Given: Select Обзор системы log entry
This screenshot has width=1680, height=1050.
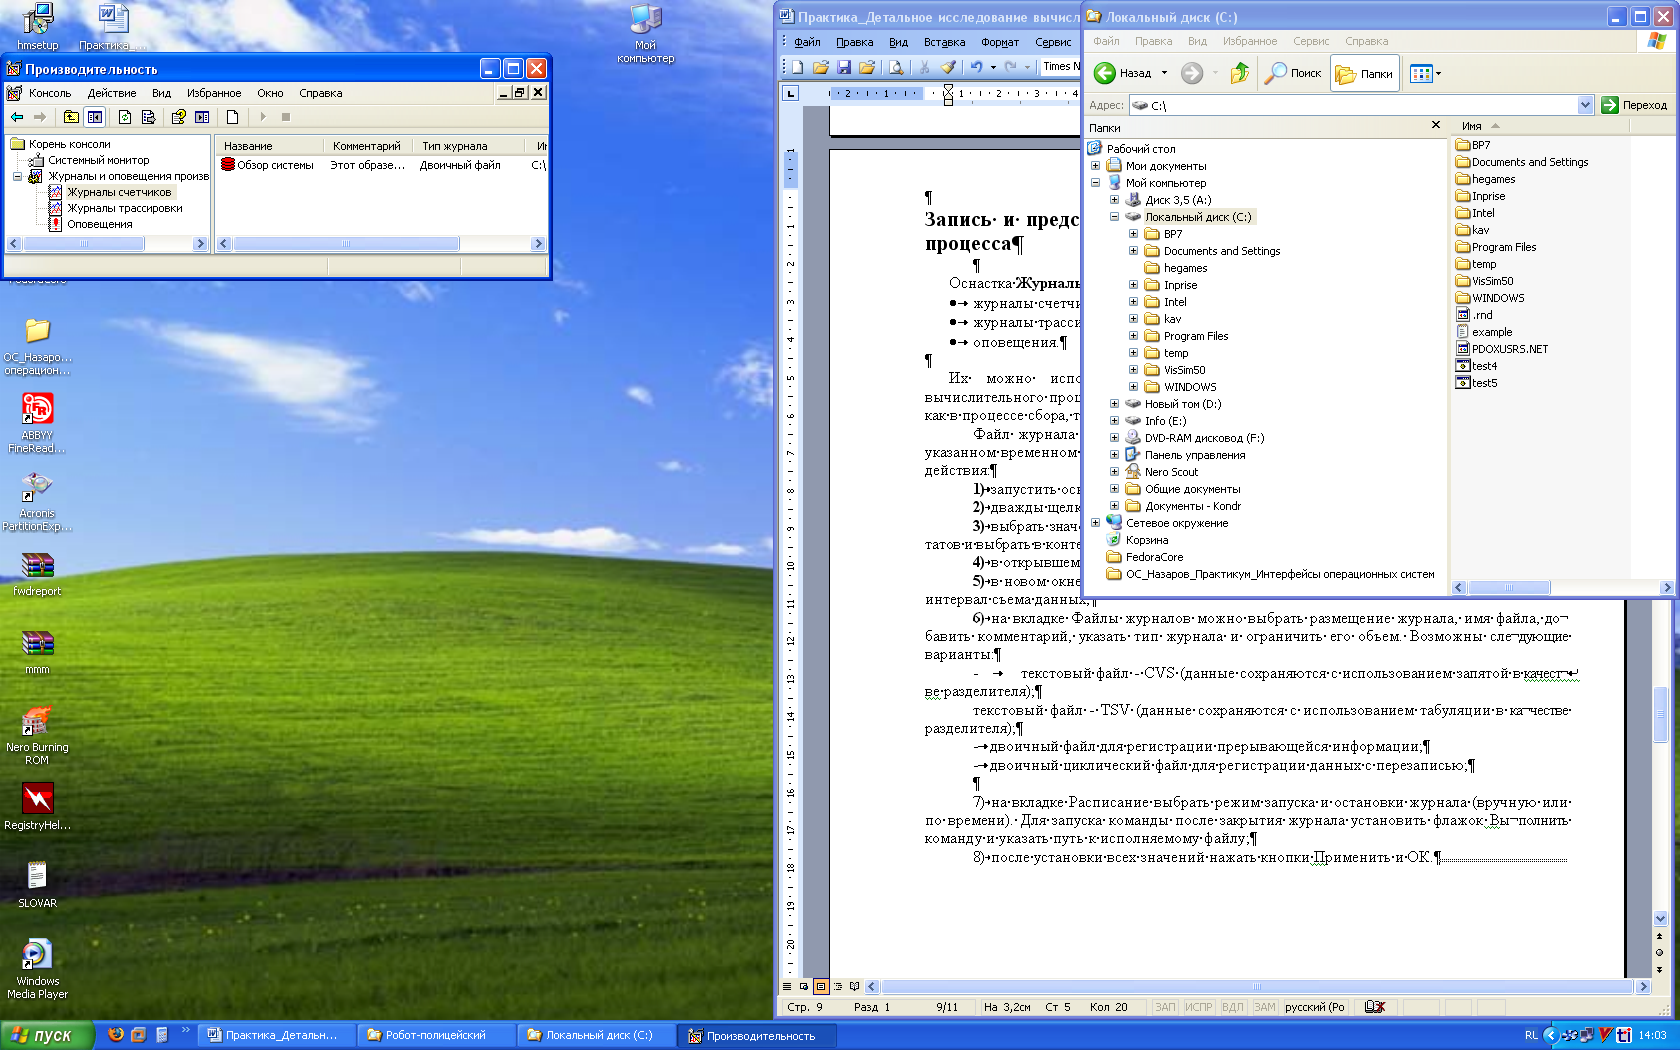Looking at the screenshot, I should point(275,165).
